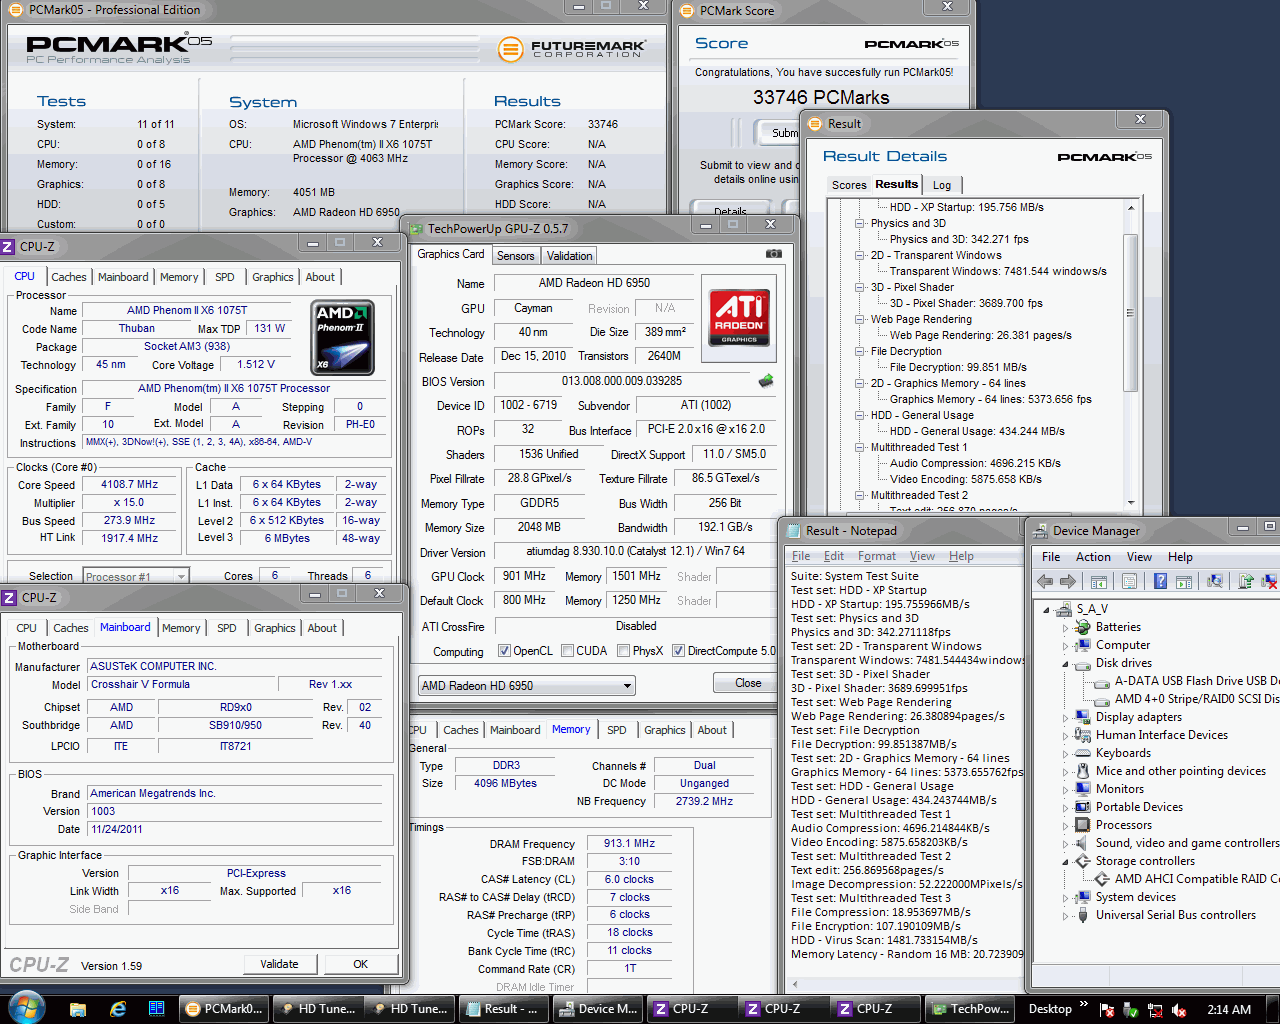Open Graphics tab in CPU-Z Mainboard window
The image size is (1280, 1024).
coord(274,628)
